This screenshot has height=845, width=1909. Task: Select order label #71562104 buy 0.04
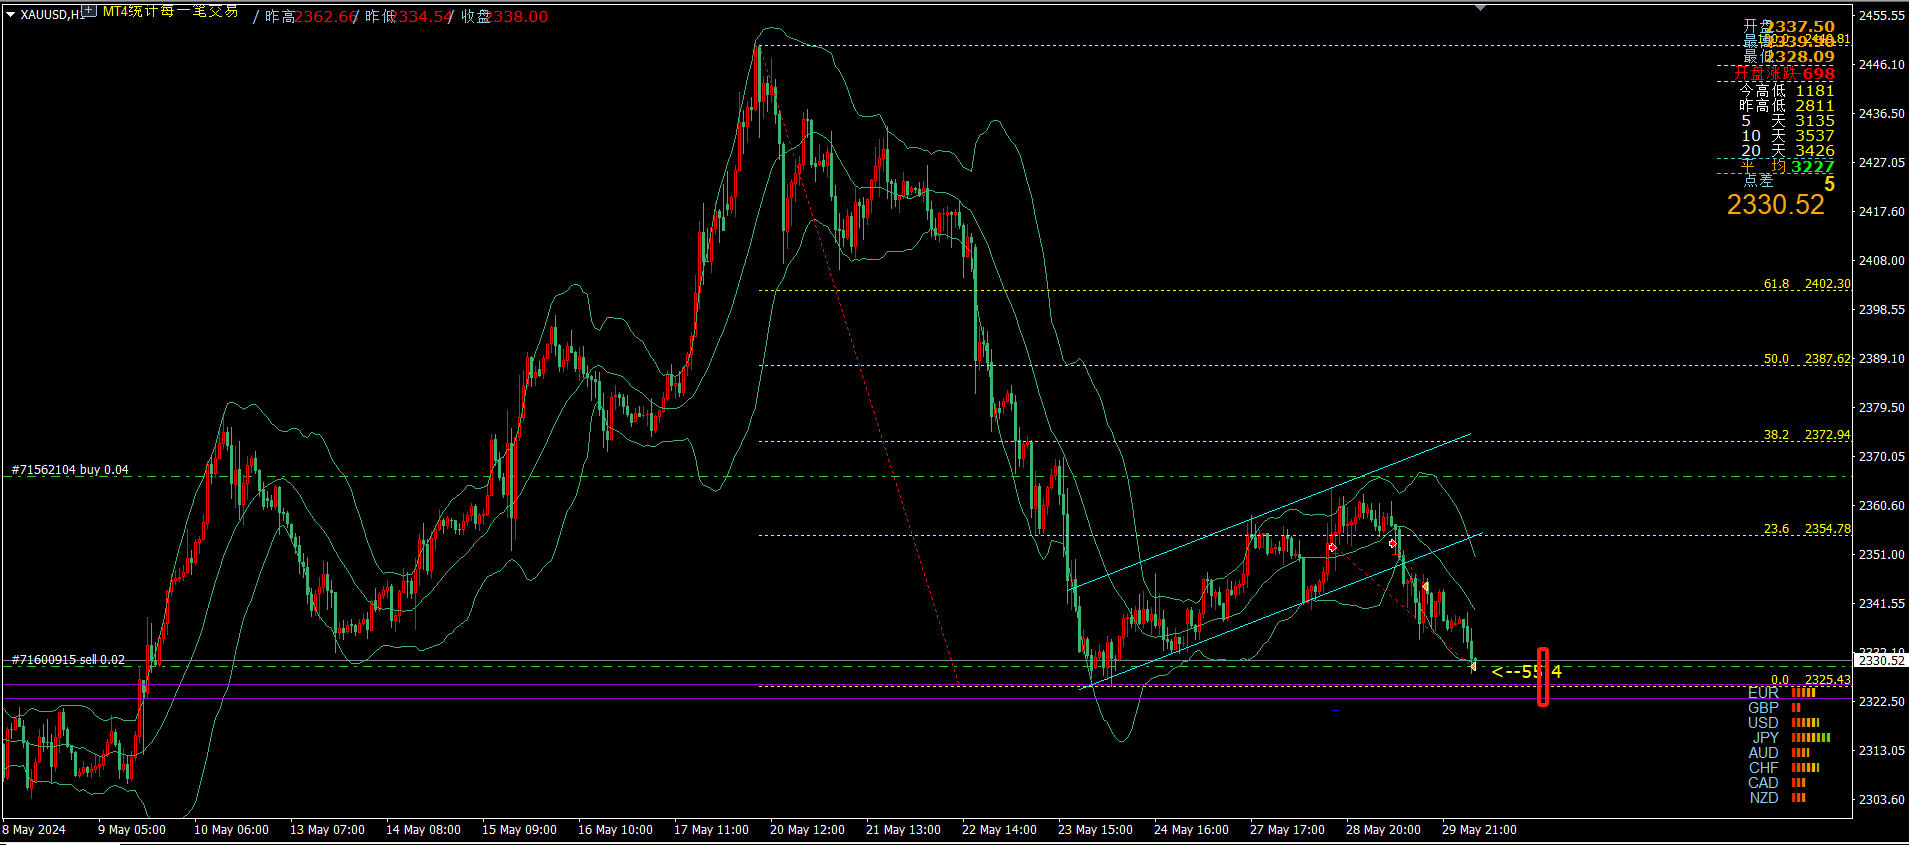[70, 469]
